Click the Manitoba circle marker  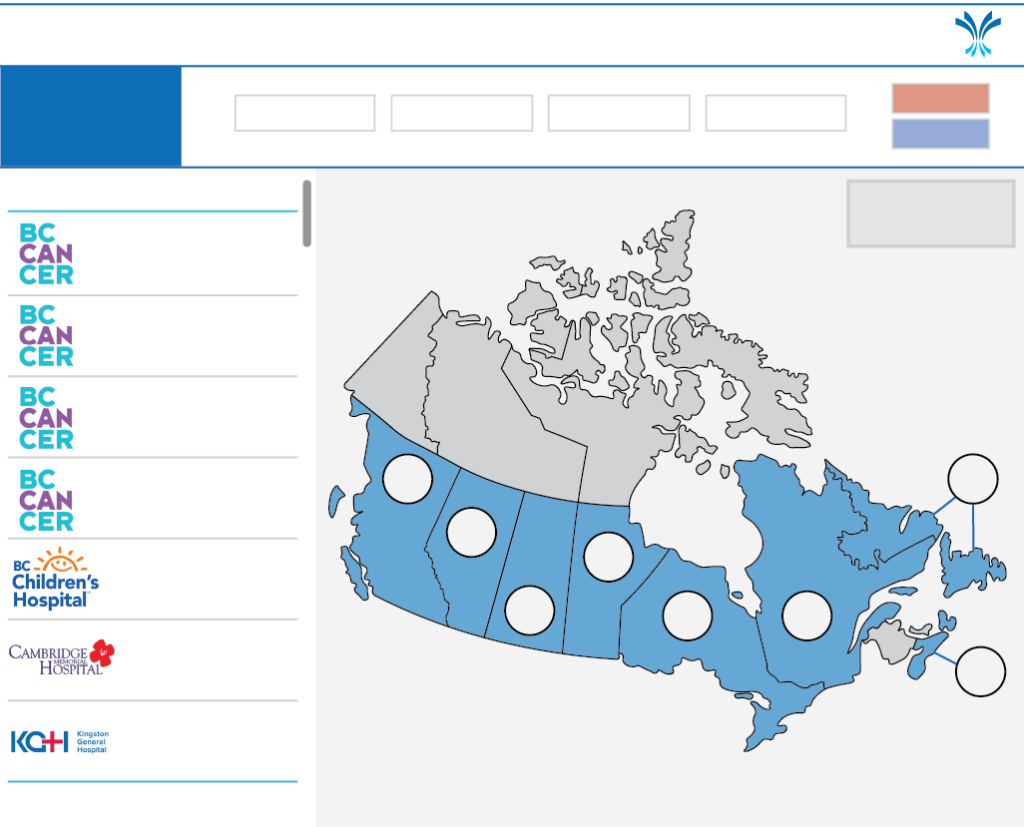(609, 557)
